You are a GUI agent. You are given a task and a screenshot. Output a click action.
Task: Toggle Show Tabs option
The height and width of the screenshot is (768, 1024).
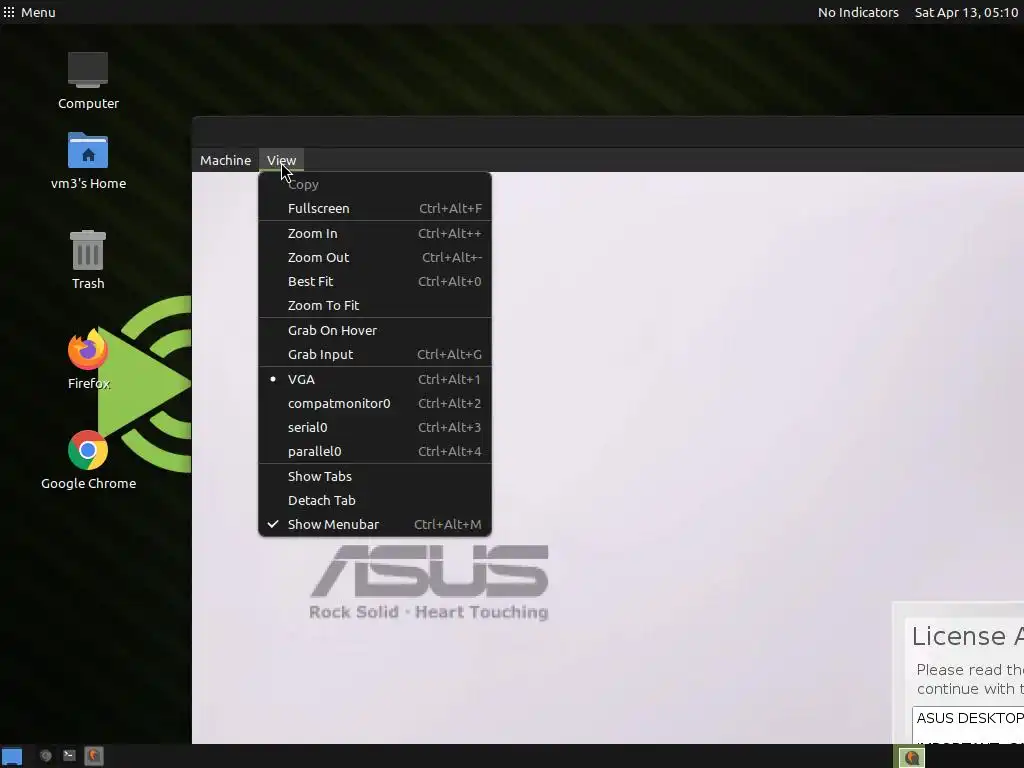pyautogui.click(x=375, y=476)
